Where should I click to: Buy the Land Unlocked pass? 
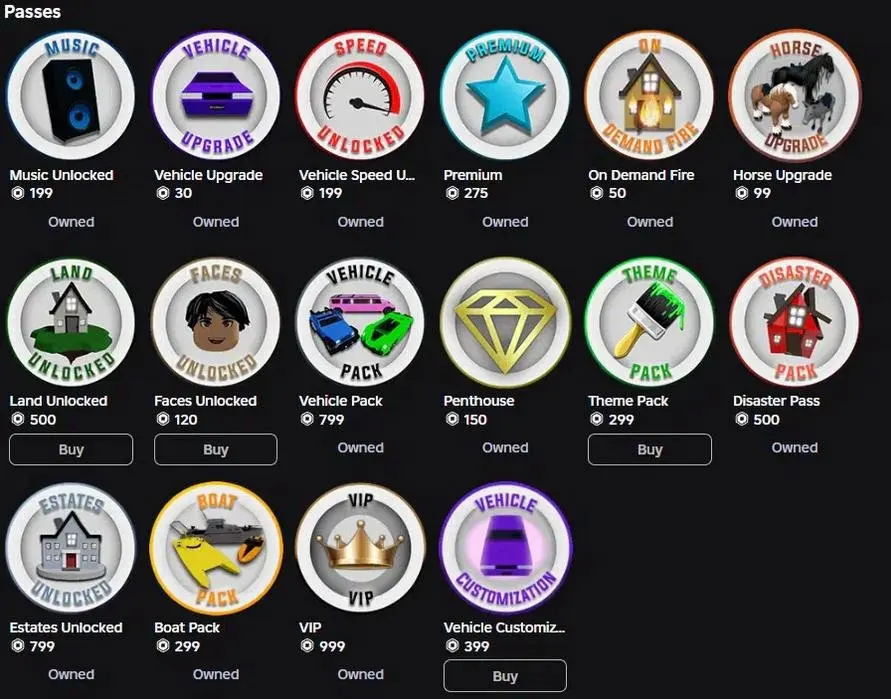[x=71, y=450]
